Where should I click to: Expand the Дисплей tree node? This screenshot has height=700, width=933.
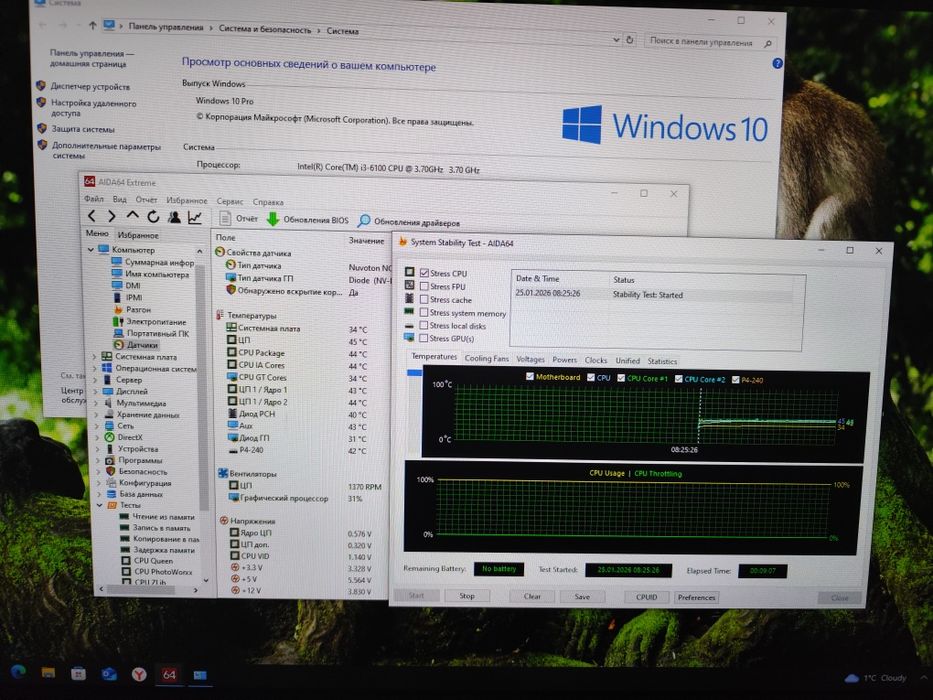[x=95, y=392]
